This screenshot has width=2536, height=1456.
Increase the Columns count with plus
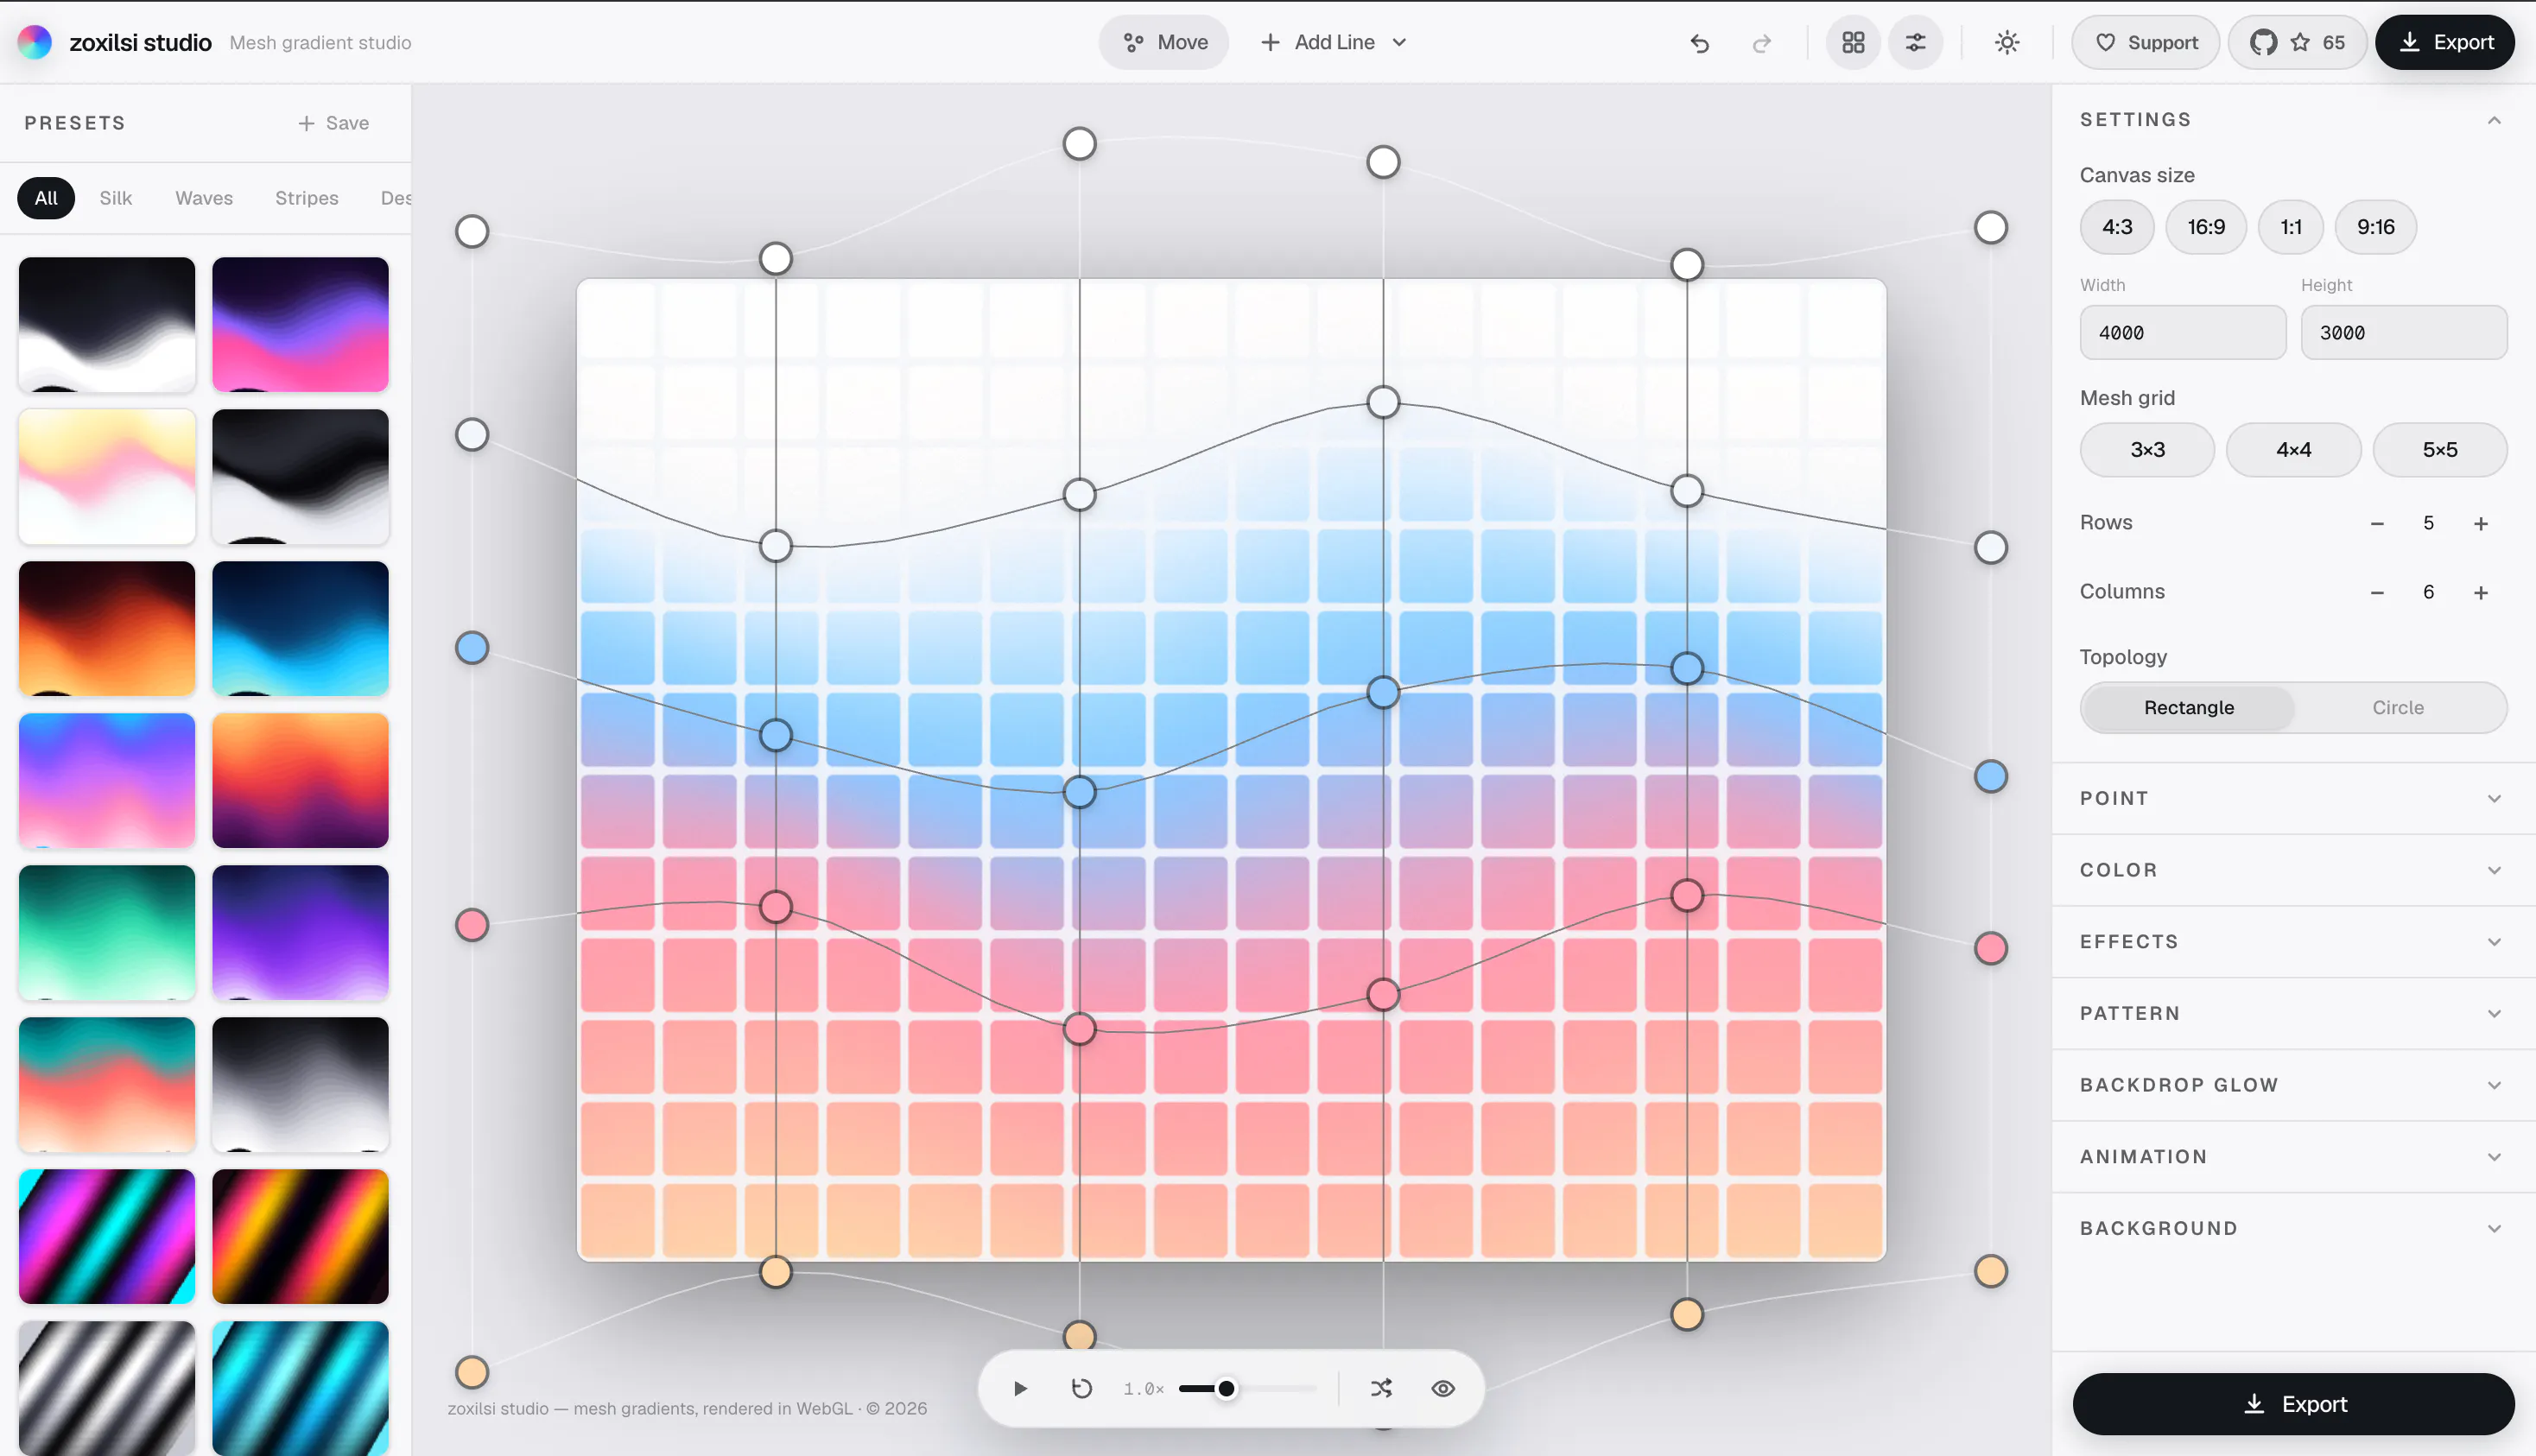pyautogui.click(x=2481, y=592)
